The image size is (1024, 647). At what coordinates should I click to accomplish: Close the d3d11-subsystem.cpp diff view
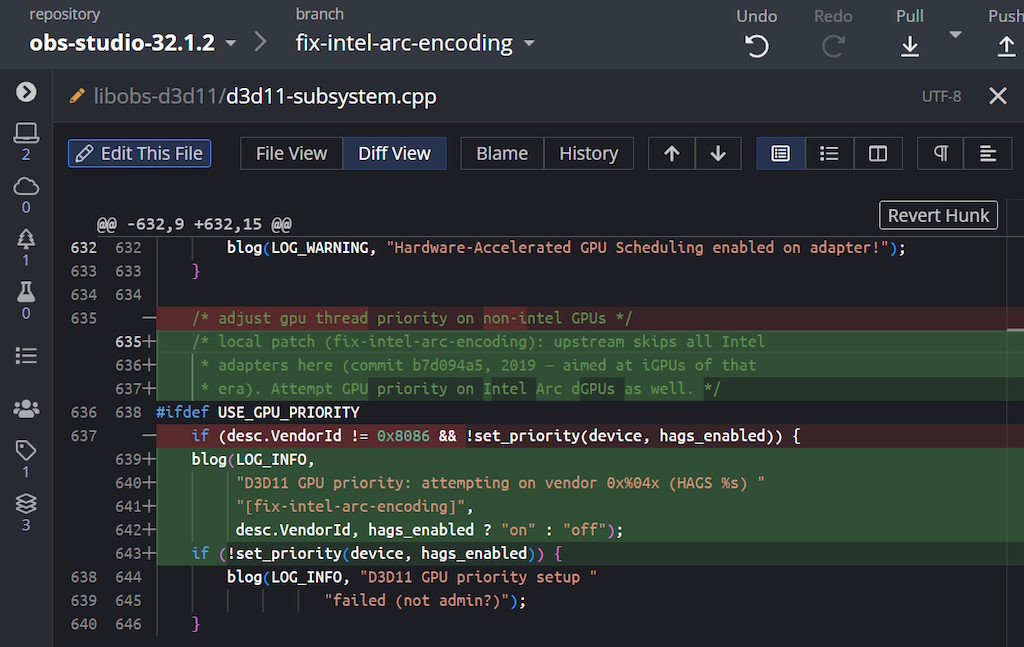pyautogui.click(x=997, y=96)
